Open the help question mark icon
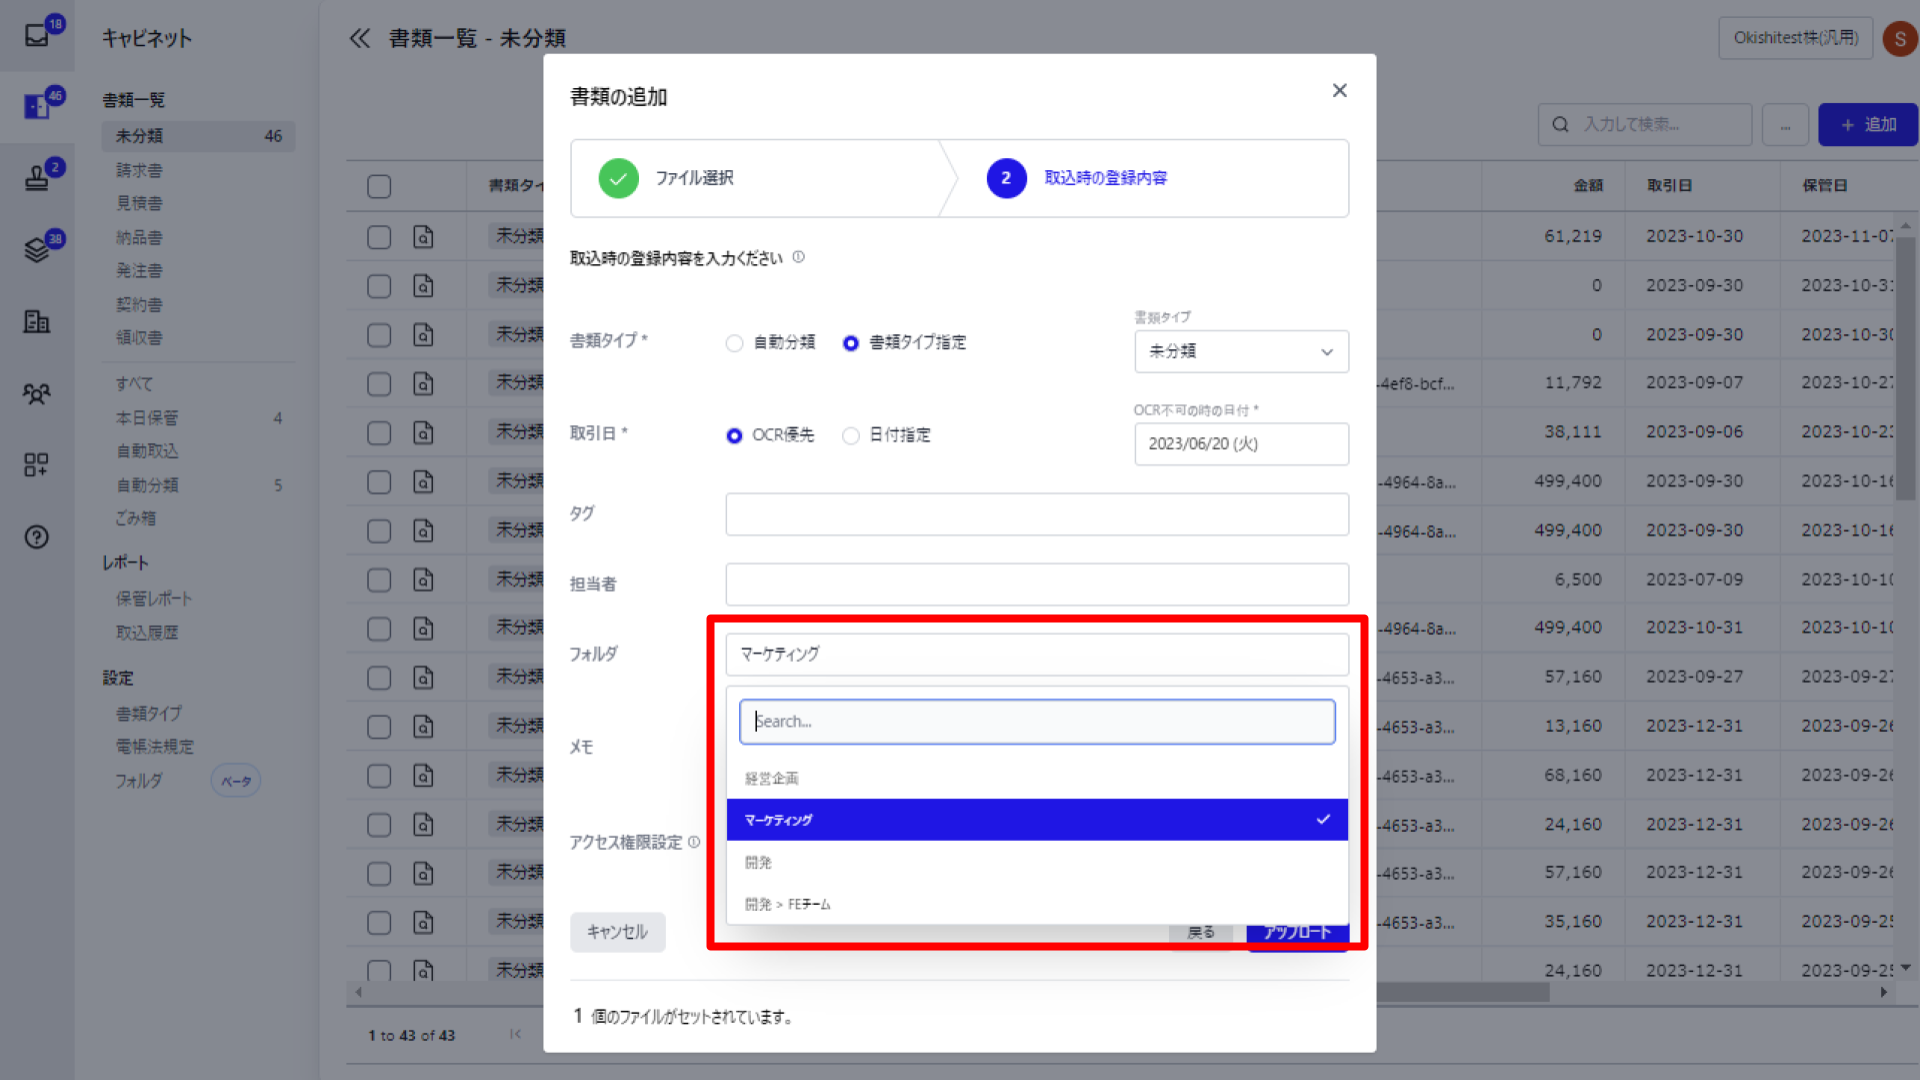The image size is (1920, 1080). click(37, 537)
